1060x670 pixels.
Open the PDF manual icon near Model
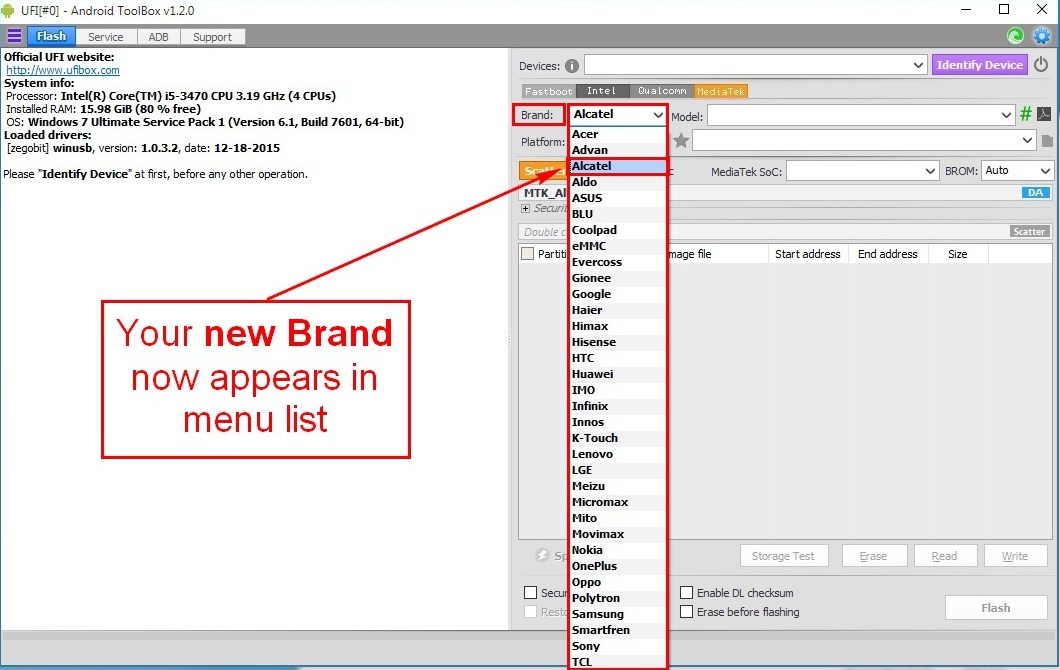(x=1044, y=114)
